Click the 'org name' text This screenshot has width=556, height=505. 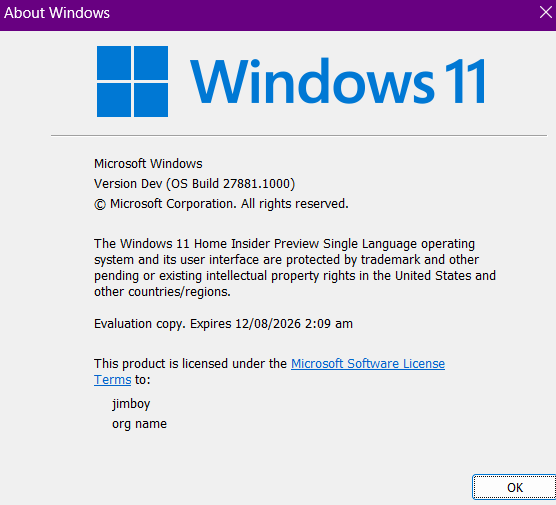point(139,424)
